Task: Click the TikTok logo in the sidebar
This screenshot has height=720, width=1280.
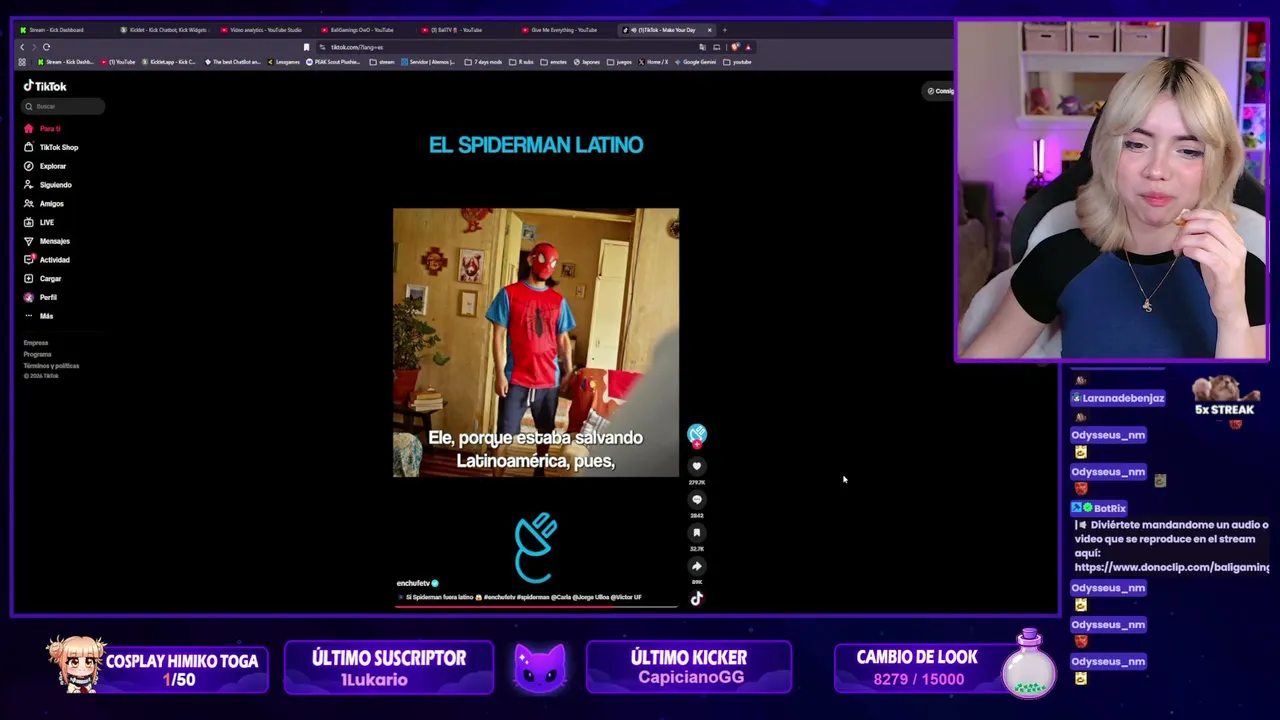Action: (45, 86)
